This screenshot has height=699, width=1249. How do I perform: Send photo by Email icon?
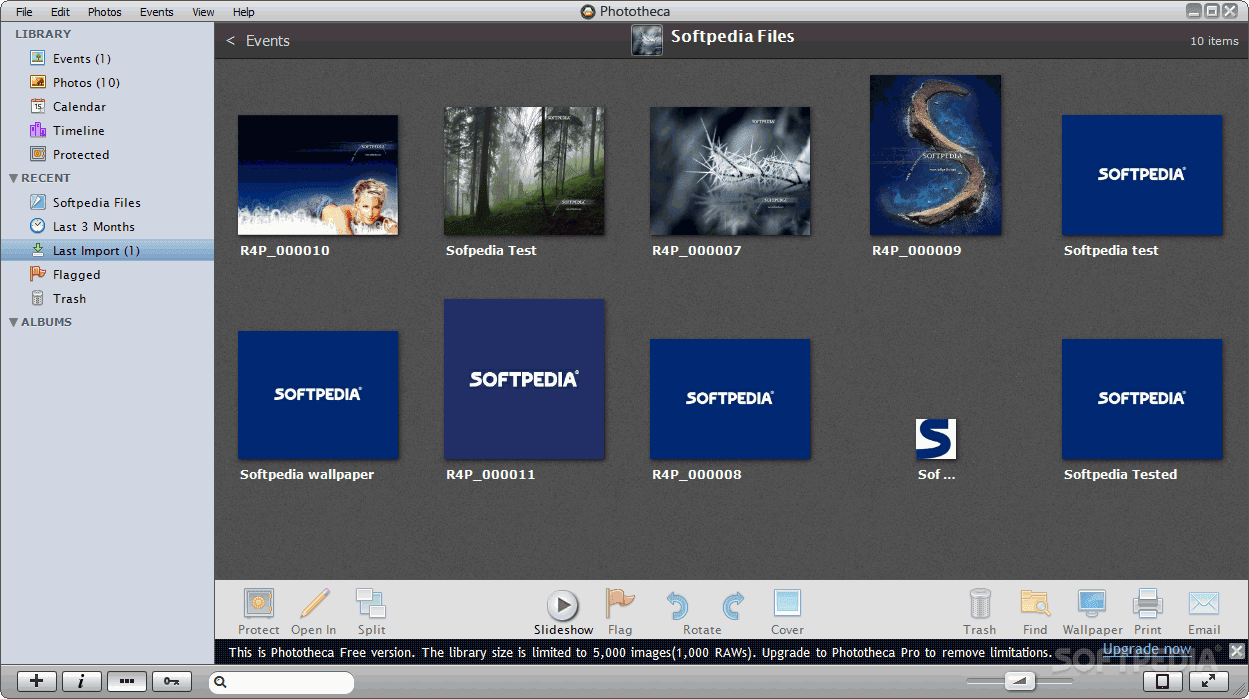1204,604
